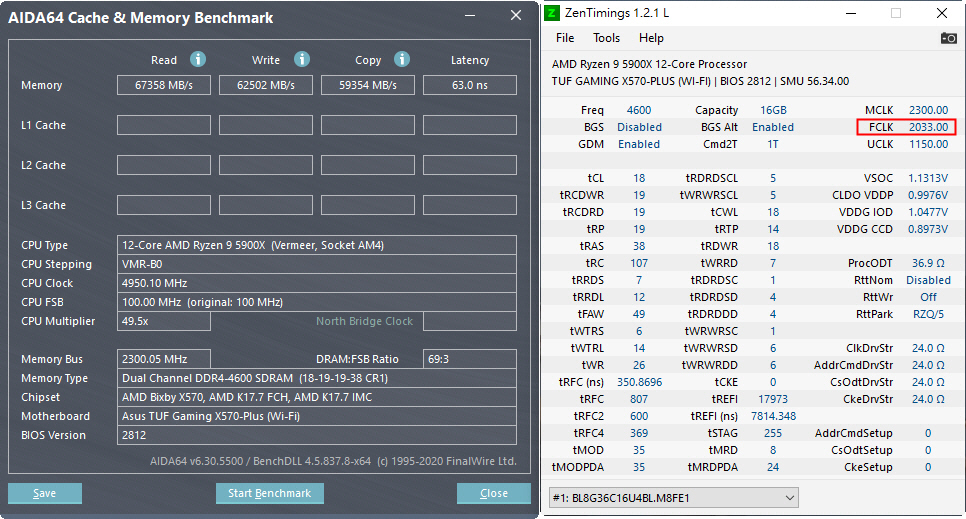The height and width of the screenshot is (519, 966).
Task: Click the CLDO VDDP value 0.9976V
Action: pyautogui.click(x=928, y=195)
